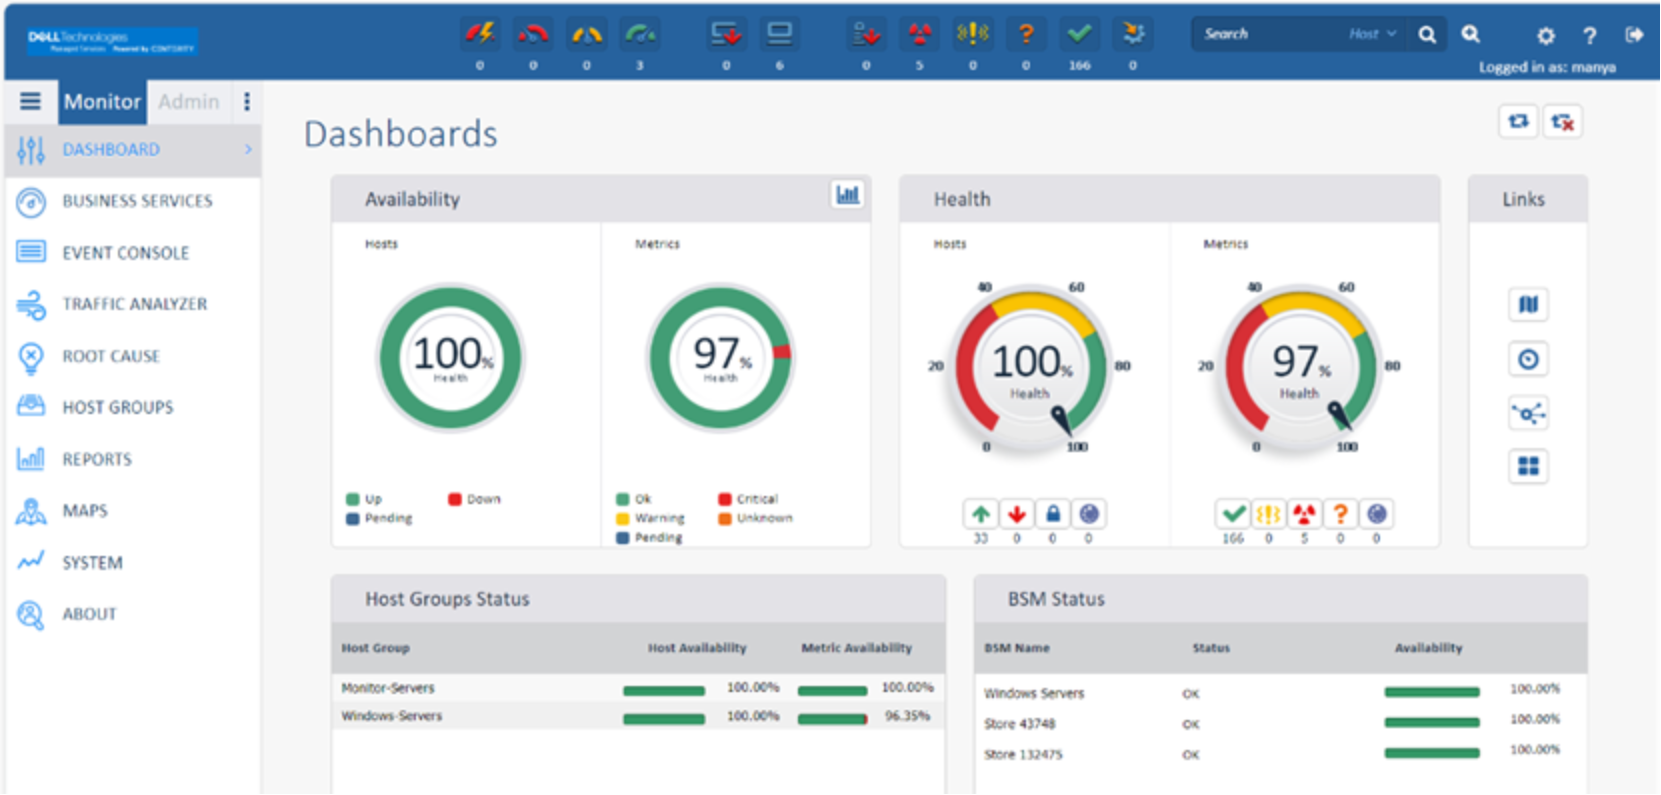Screen dimensions: 1661x795
Task: Open grid tiles icon in Links panel
Action: click(x=1528, y=466)
